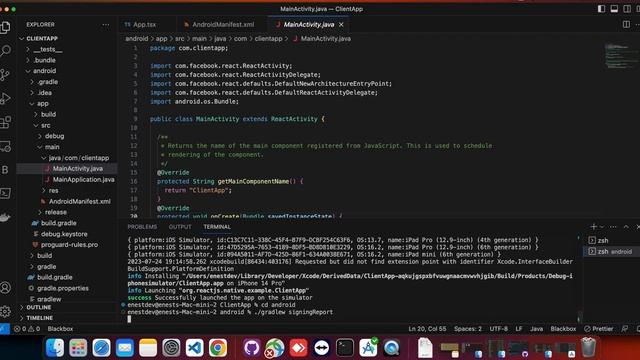Open proguard-rules.pro file

(x=67, y=244)
